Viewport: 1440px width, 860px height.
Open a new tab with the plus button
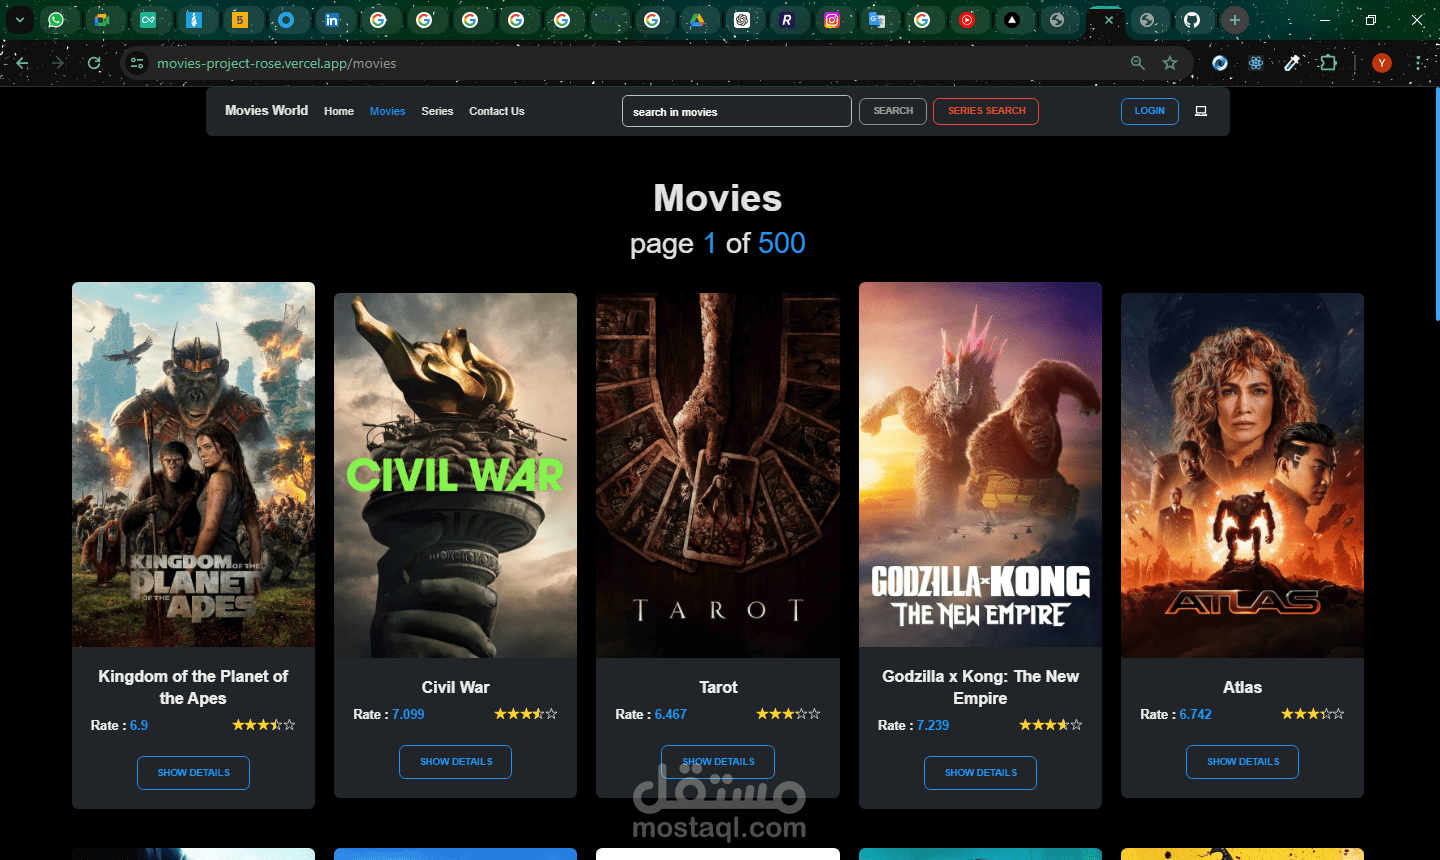click(x=1235, y=19)
